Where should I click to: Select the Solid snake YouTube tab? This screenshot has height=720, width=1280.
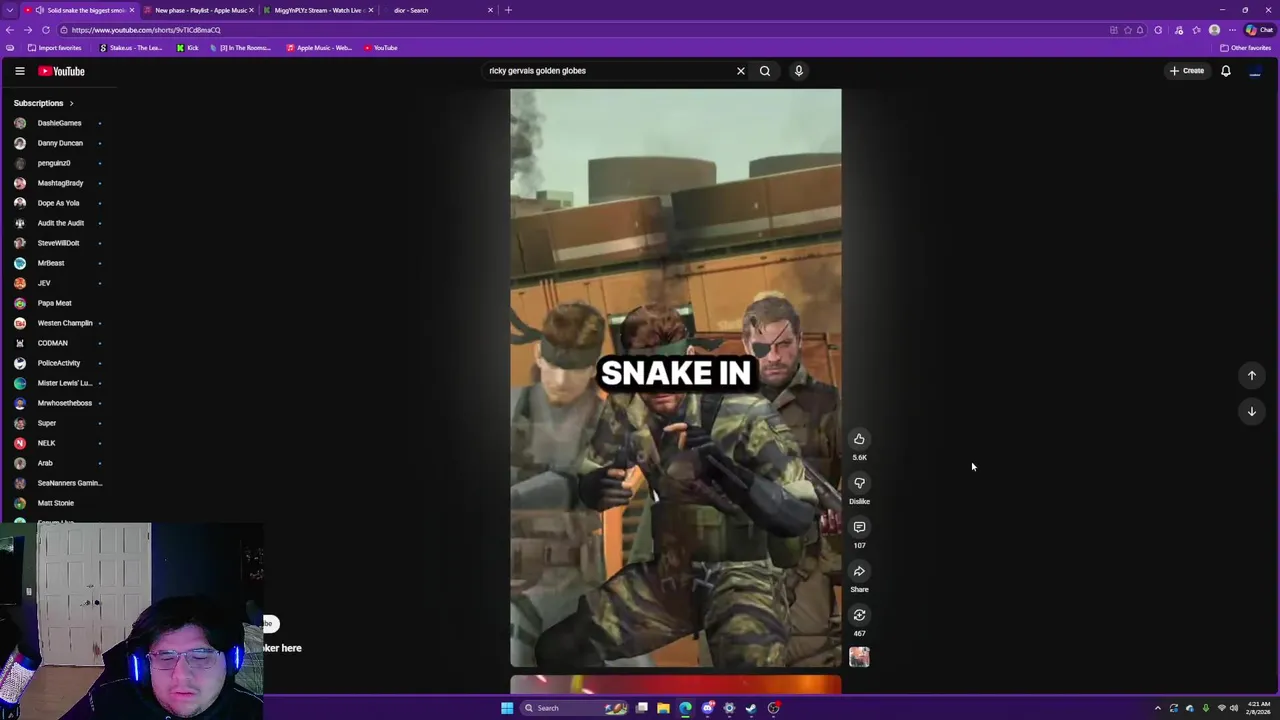79,10
